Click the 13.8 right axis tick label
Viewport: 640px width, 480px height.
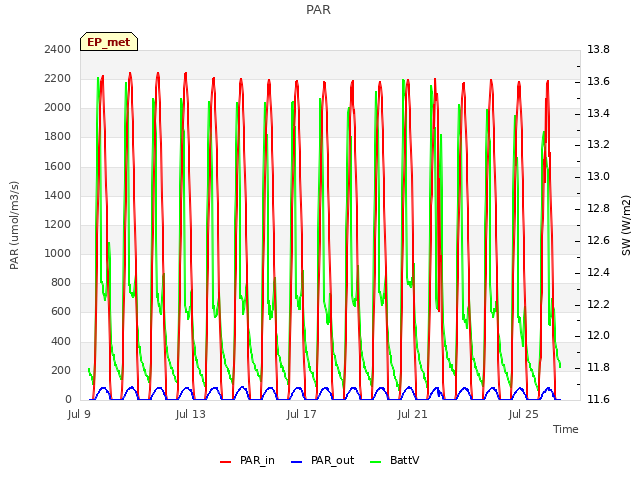pos(598,49)
